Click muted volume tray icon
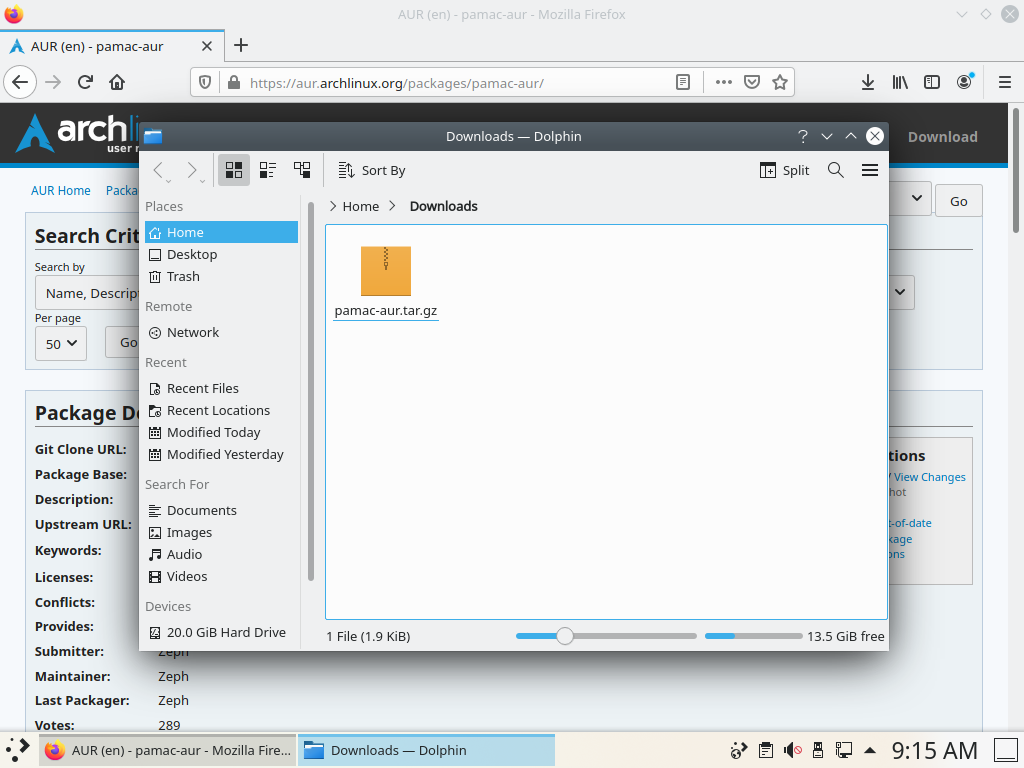This screenshot has height=768, width=1024. tap(793, 750)
